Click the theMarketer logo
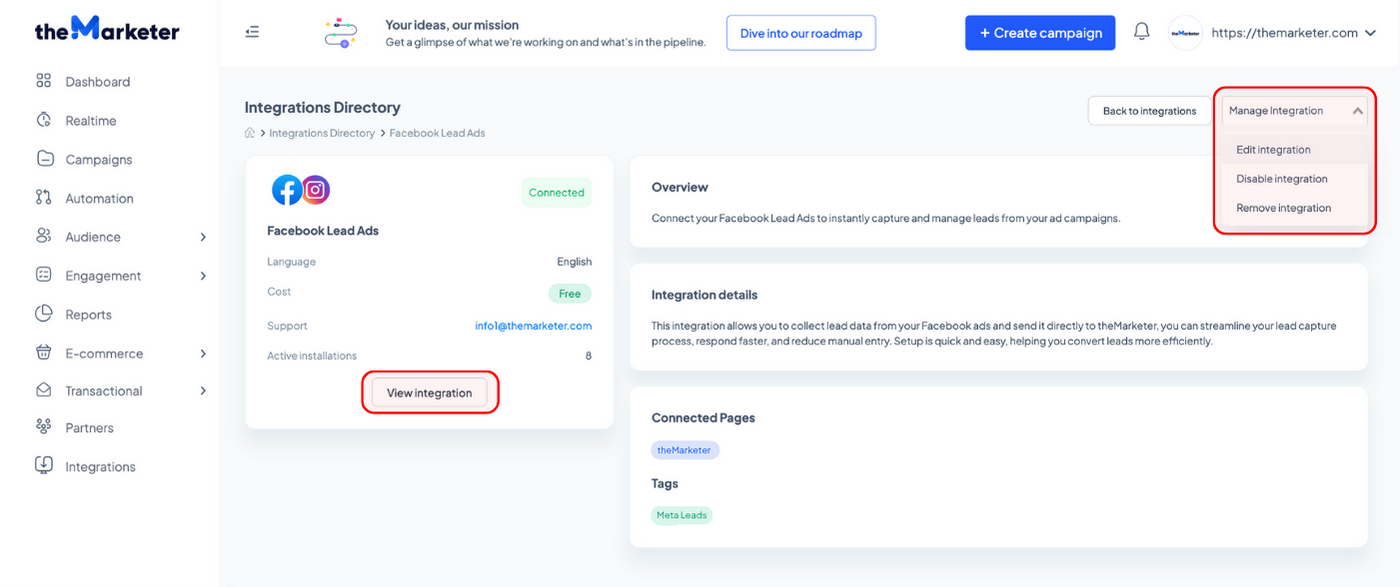The width and height of the screenshot is (1400, 587). [107, 29]
